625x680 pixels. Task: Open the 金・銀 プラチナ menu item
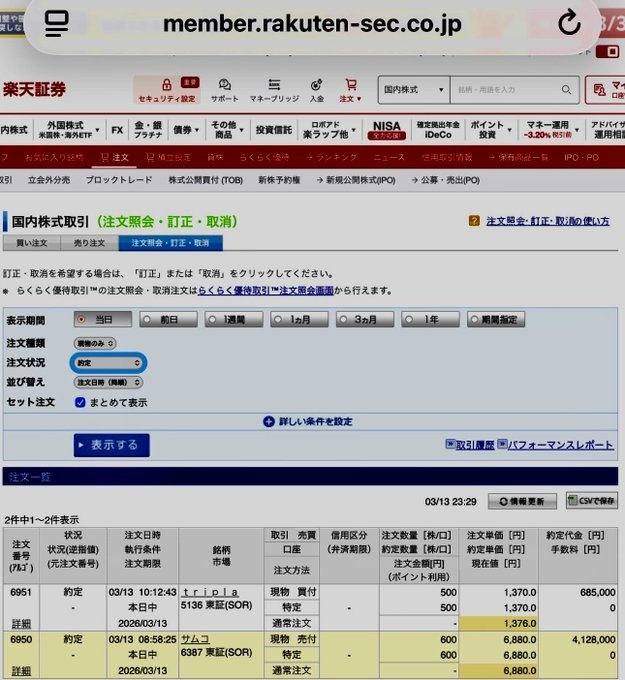click(x=148, y=130)
